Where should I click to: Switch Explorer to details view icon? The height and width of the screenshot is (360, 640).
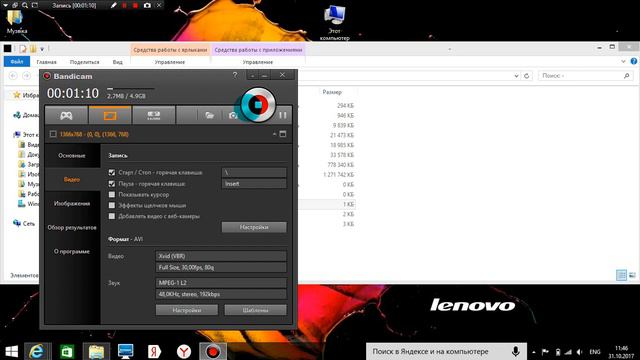click(621, 275)
